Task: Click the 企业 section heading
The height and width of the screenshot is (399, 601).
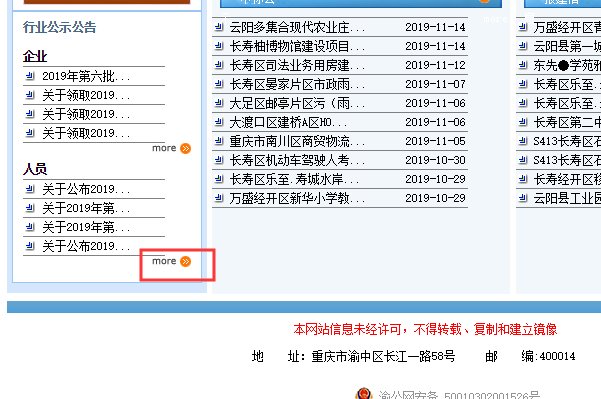Action: click(35, 56)
